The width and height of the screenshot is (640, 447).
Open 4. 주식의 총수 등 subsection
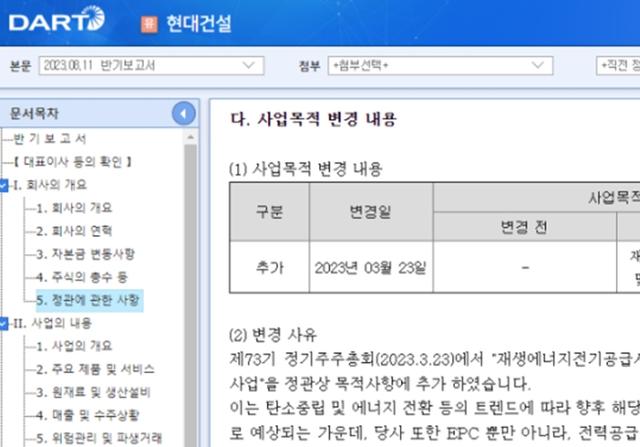click(82, 277)
